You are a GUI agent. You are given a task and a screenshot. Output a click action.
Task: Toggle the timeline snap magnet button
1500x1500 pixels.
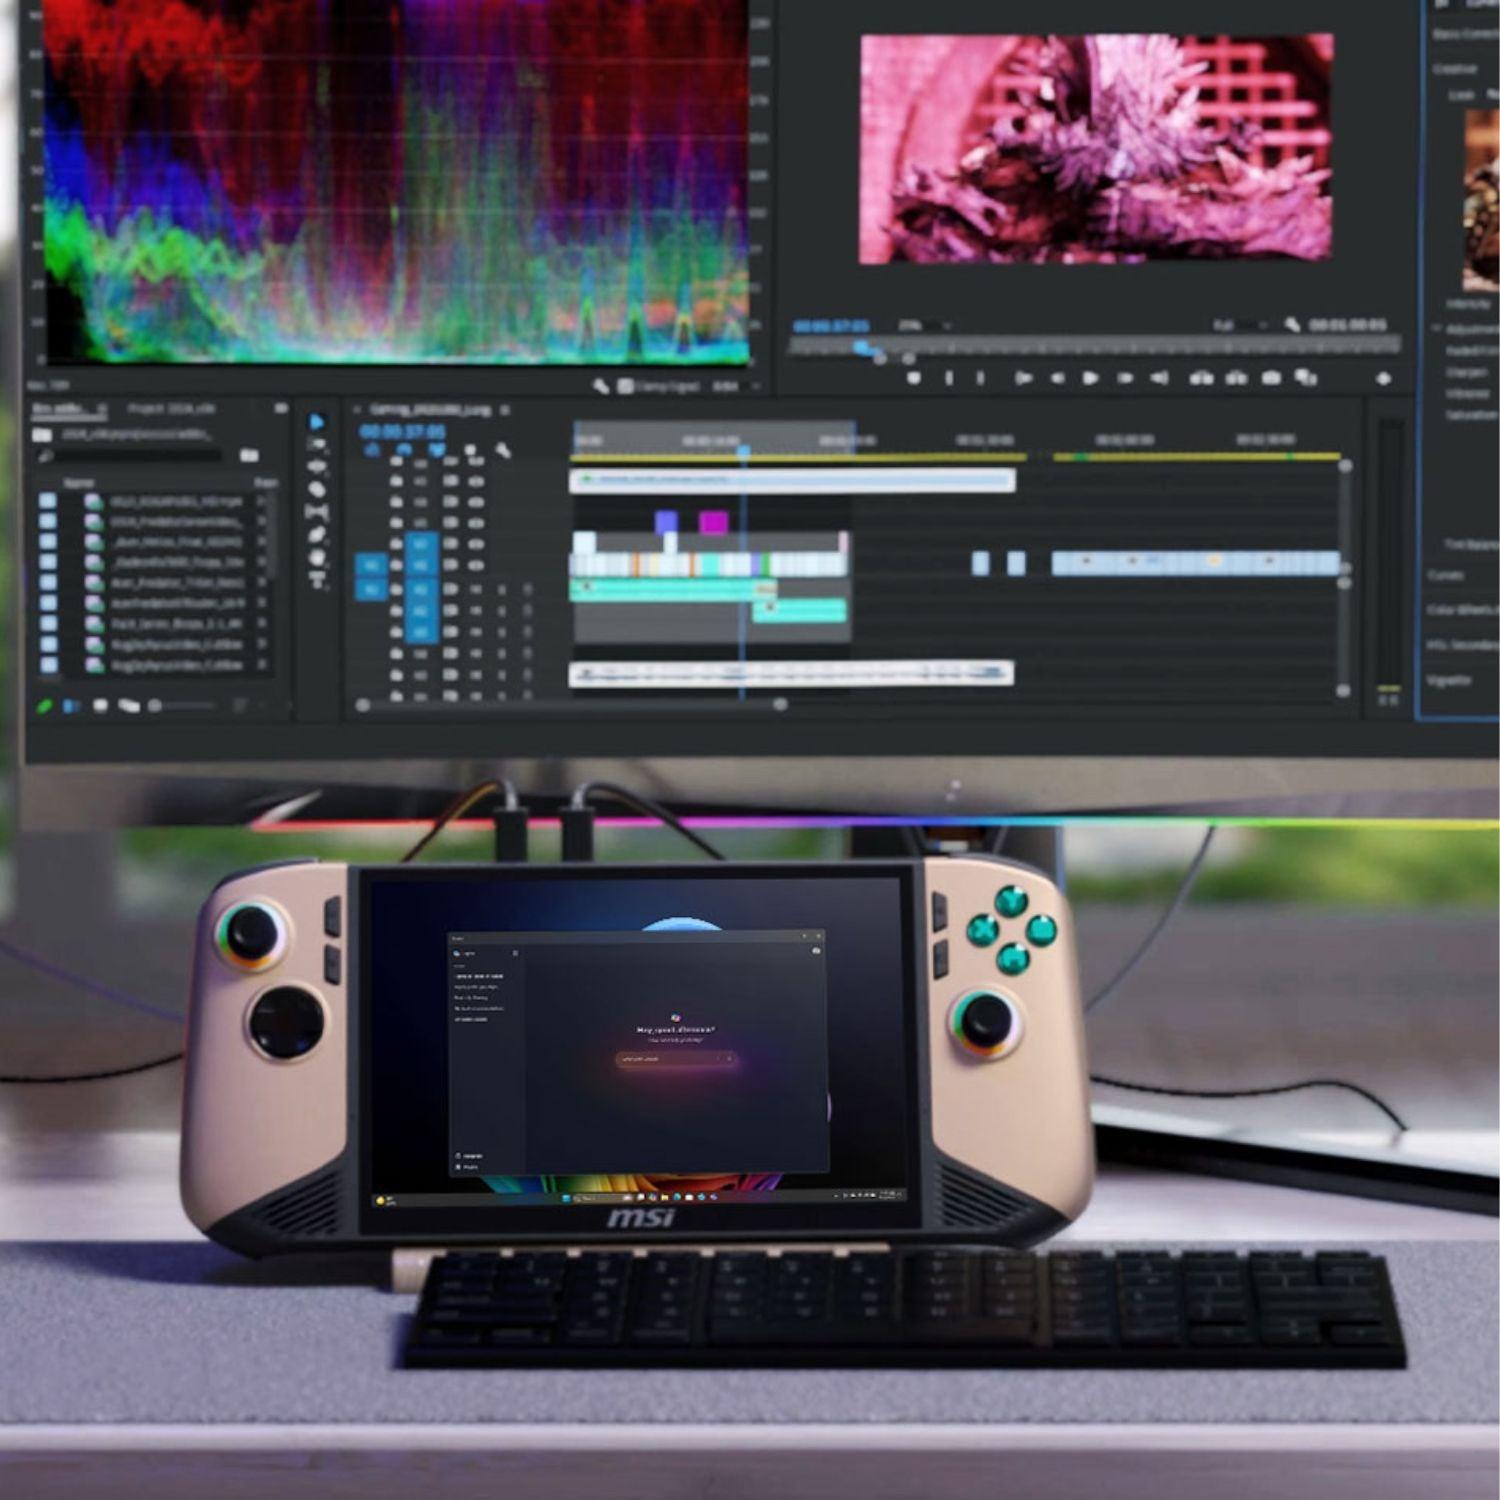[405, 451]
